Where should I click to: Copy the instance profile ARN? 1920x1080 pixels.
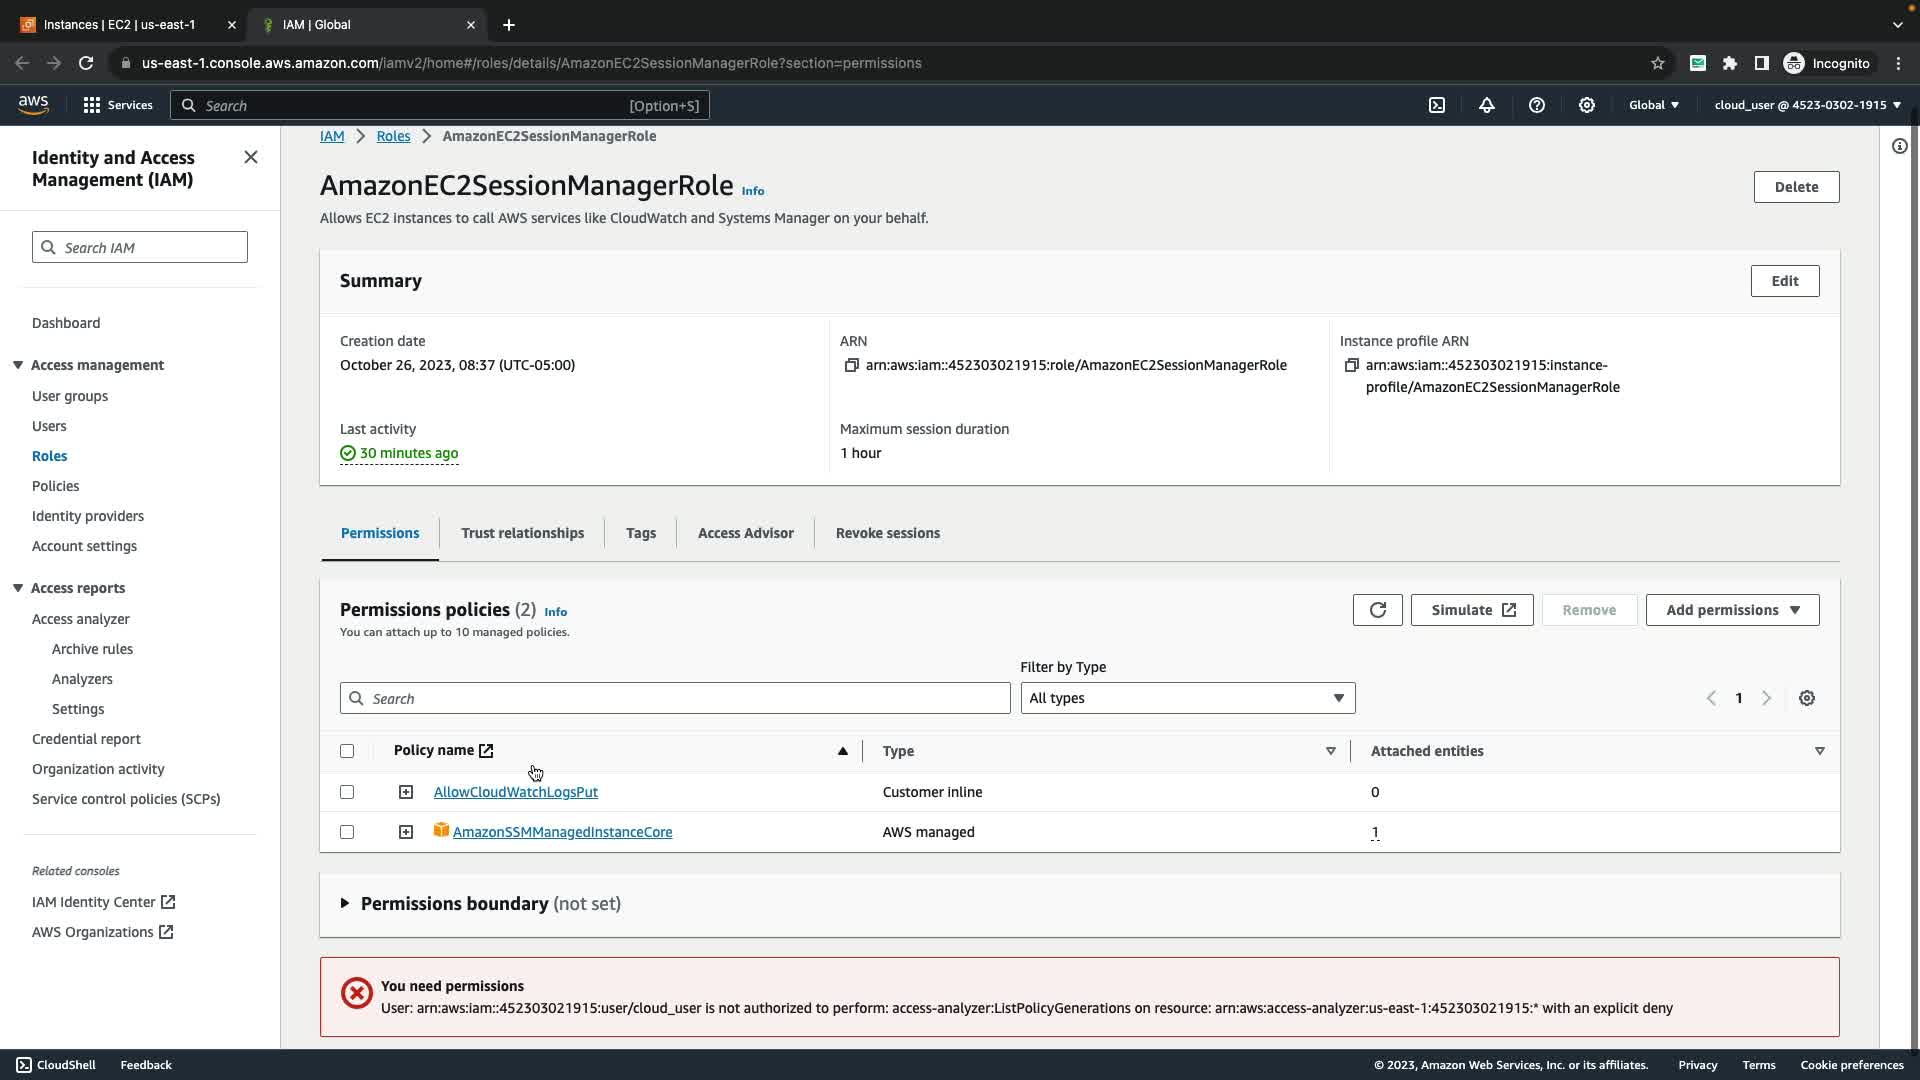[x=1352, y=365]
